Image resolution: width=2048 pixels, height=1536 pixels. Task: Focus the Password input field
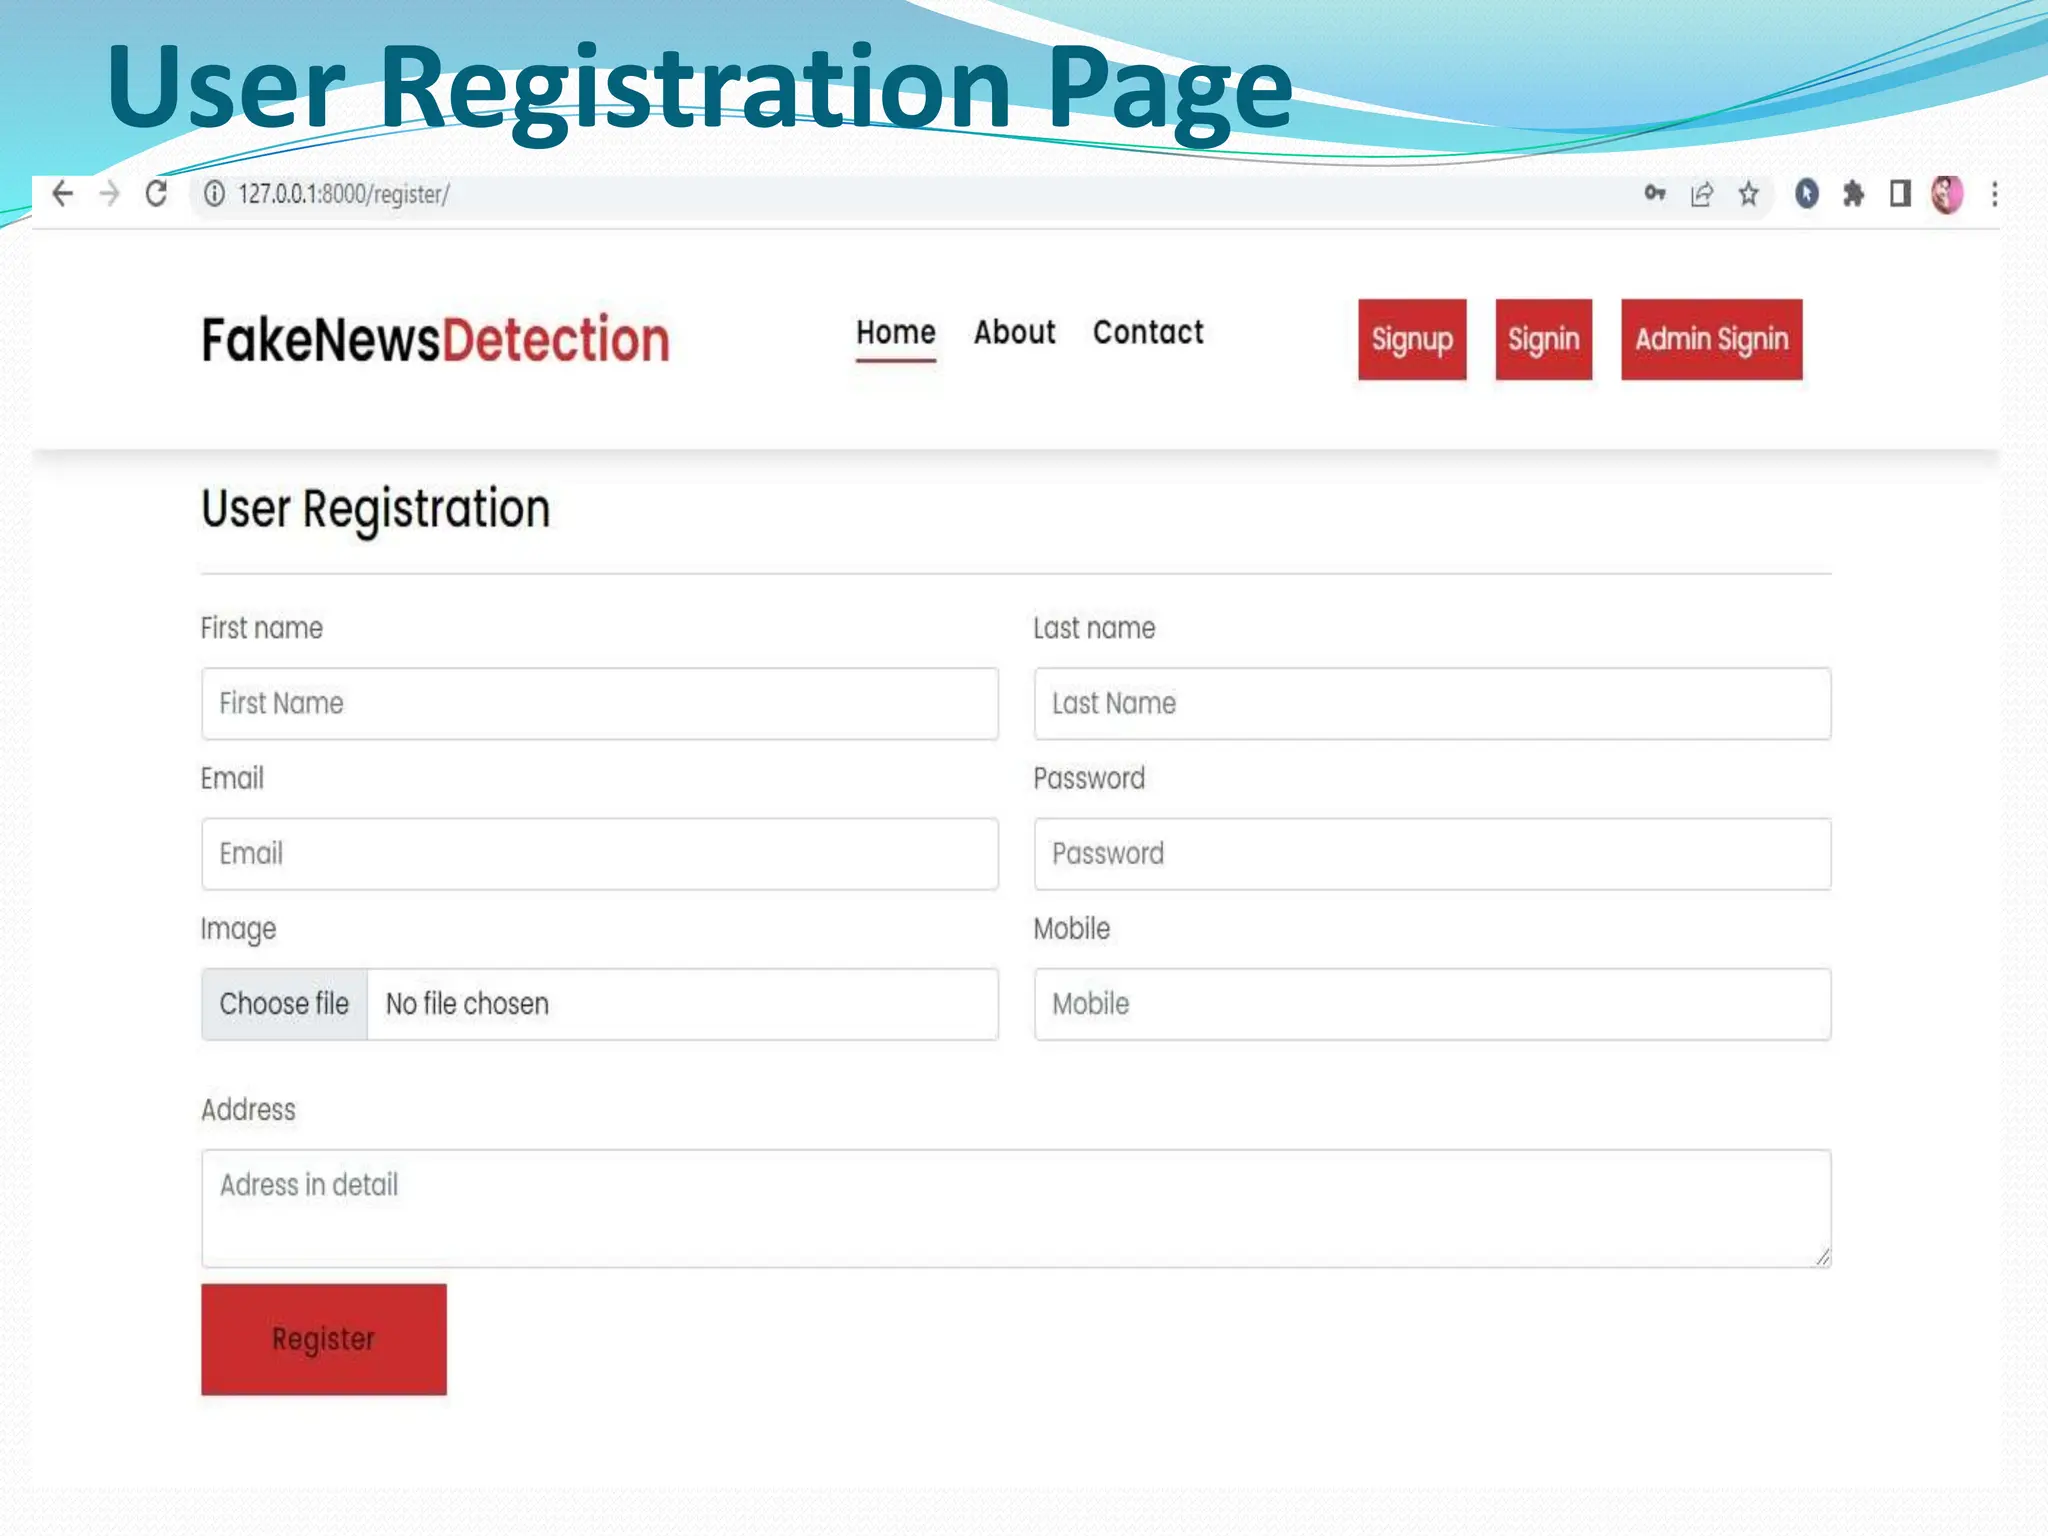coord(1433,854)
